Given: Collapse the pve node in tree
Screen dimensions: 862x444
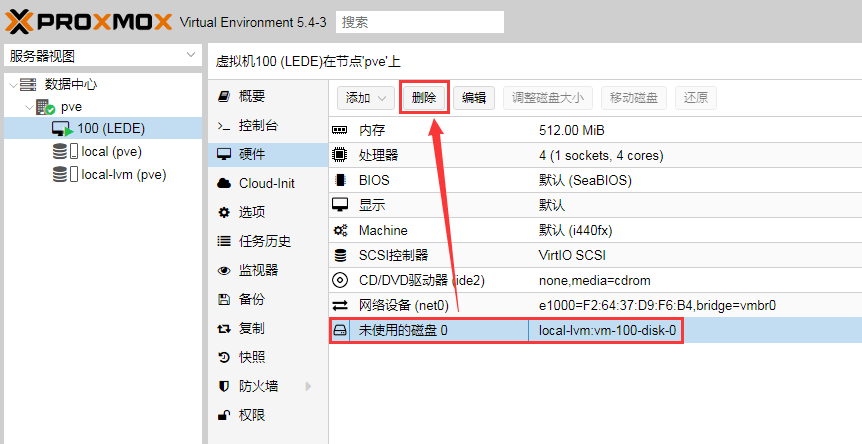Looking at the screenshot, I should tap(28, 107).
